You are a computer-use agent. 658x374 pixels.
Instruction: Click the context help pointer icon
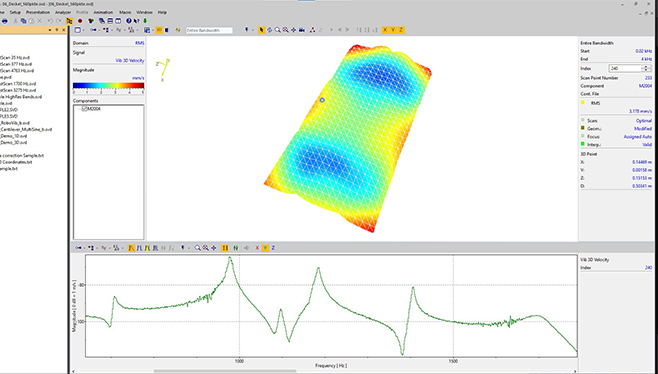tap(136, 21)
